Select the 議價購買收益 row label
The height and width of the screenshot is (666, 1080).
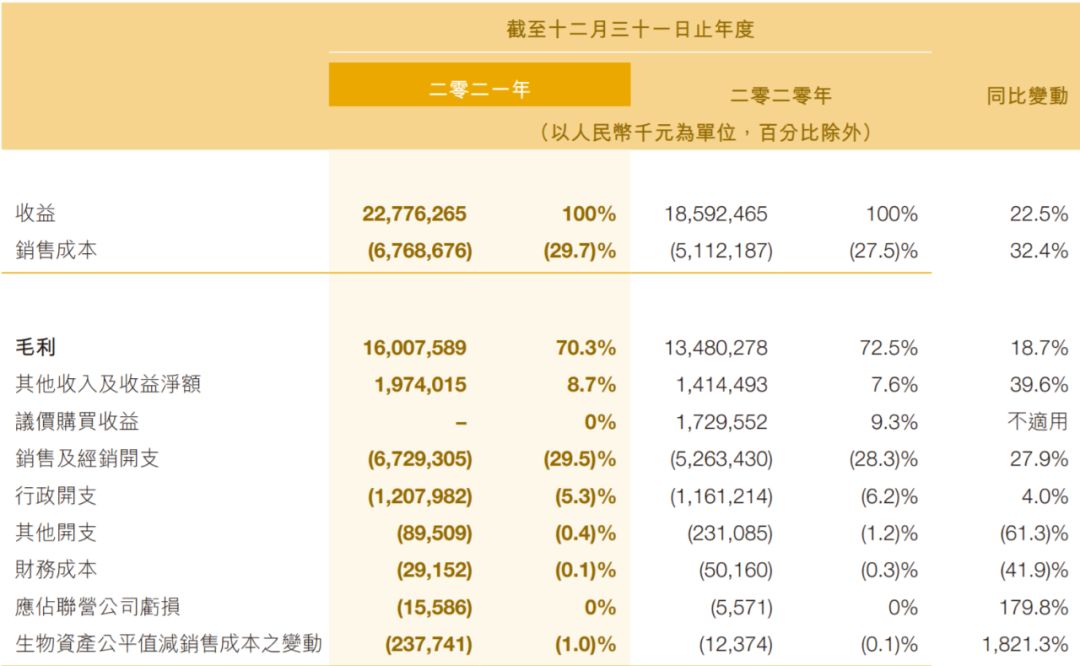pos(76,421)
